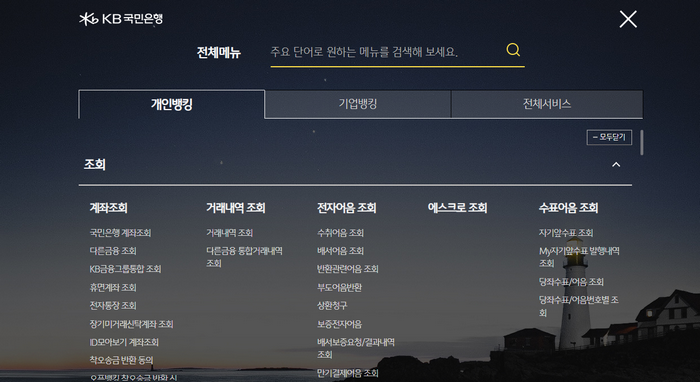
Task: Close the full menu overlay
Action: [628, 19]
